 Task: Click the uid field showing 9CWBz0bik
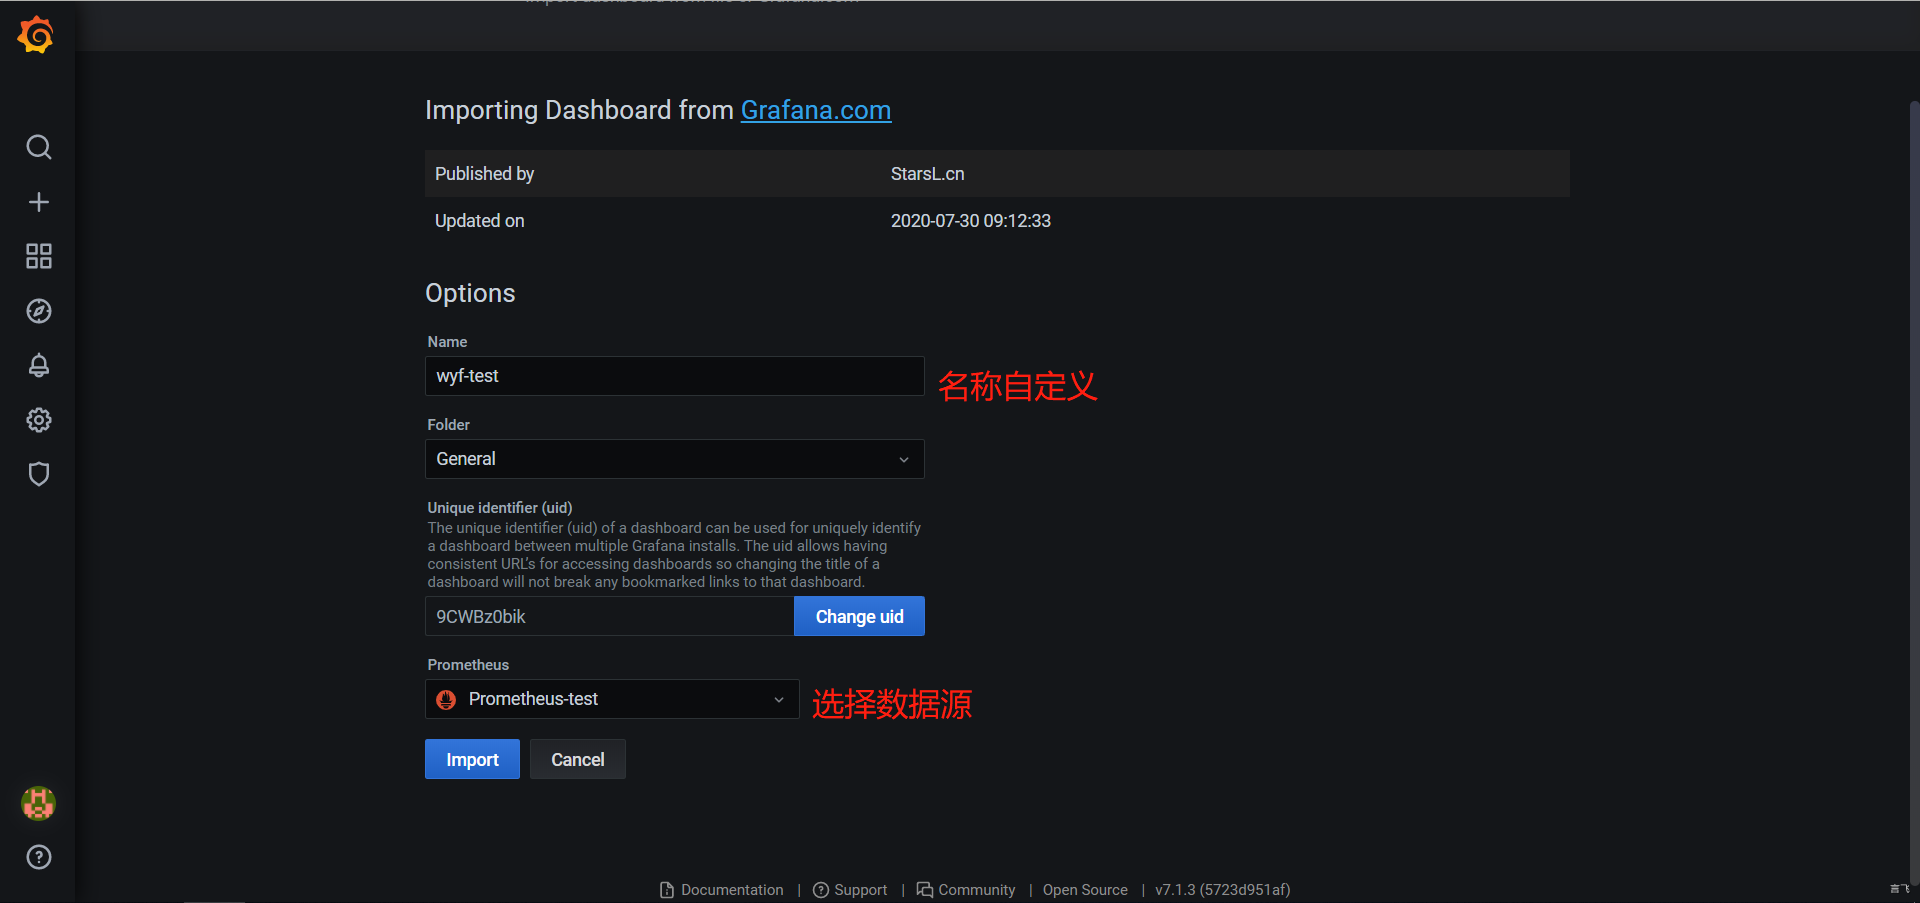tap(610, 616)
